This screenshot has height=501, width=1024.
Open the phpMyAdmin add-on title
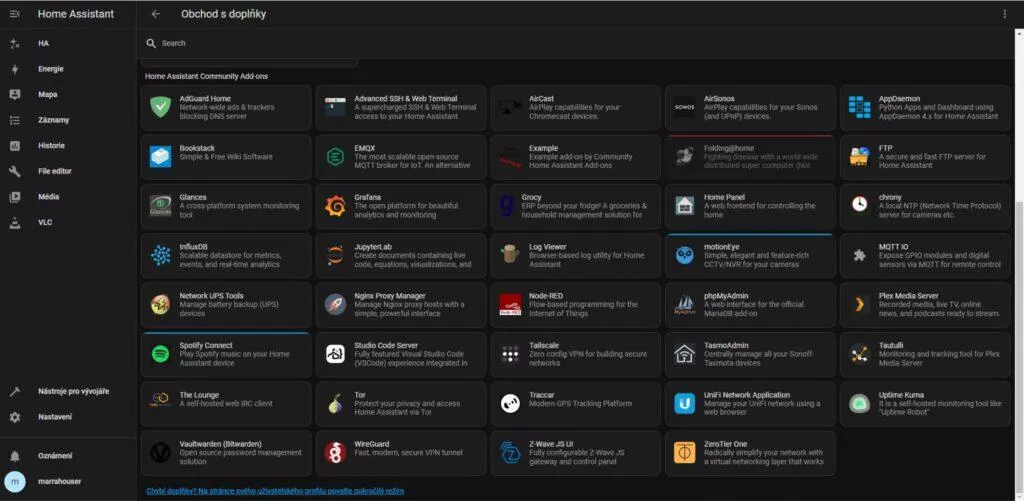coord(724,296)
